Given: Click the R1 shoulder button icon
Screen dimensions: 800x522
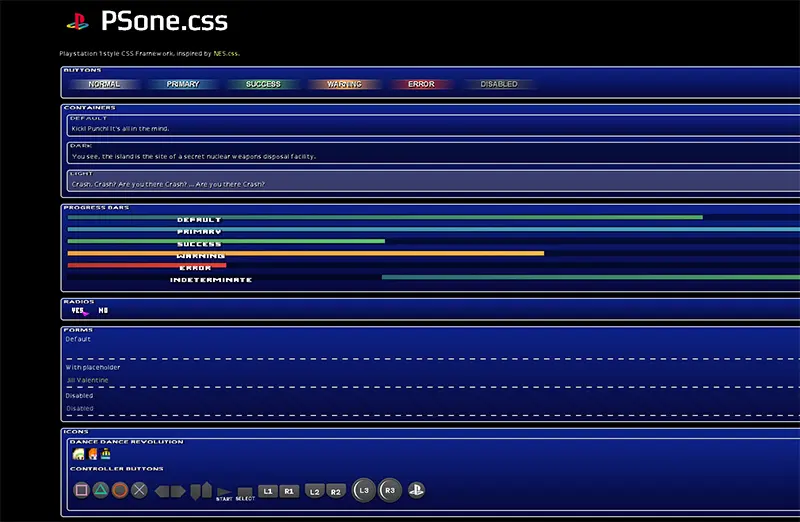Looking at the screenshot, I should (289, 491).
